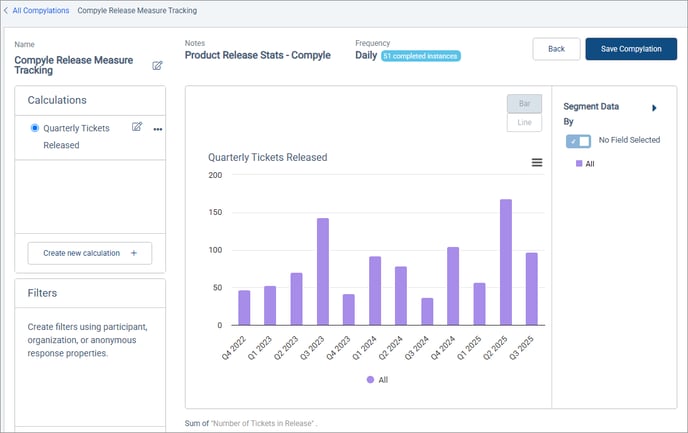Image resolution: width=688 pixels, height=433 pixels.
Task: Select the Quarterly Tickets Released radio button
Action: coord(36,128)
